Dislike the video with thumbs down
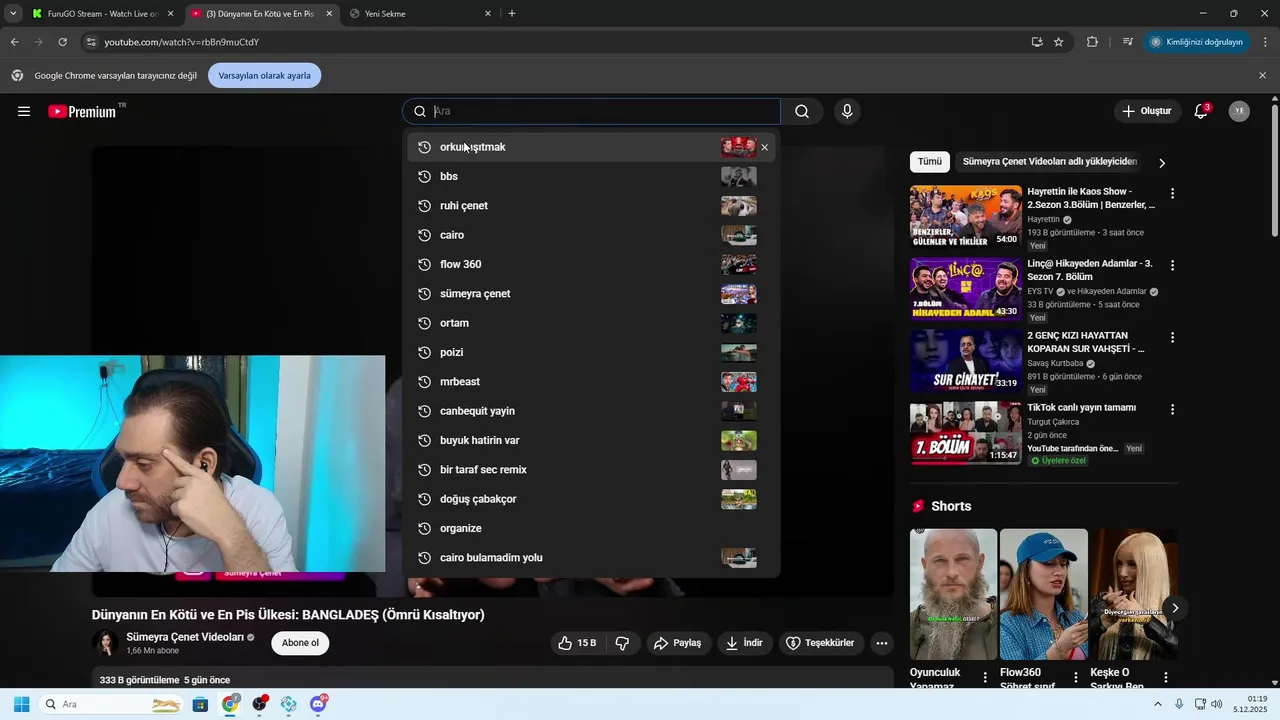 pos(622,643)
